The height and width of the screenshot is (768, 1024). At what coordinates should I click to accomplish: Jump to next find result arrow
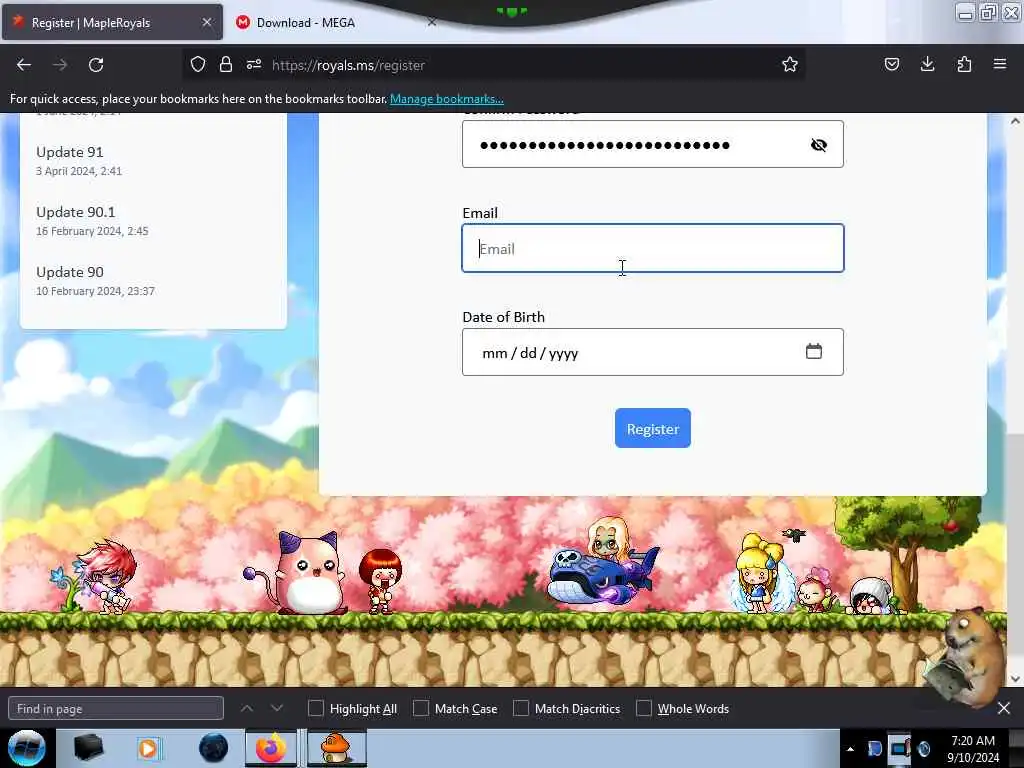(x=277, y=708)
